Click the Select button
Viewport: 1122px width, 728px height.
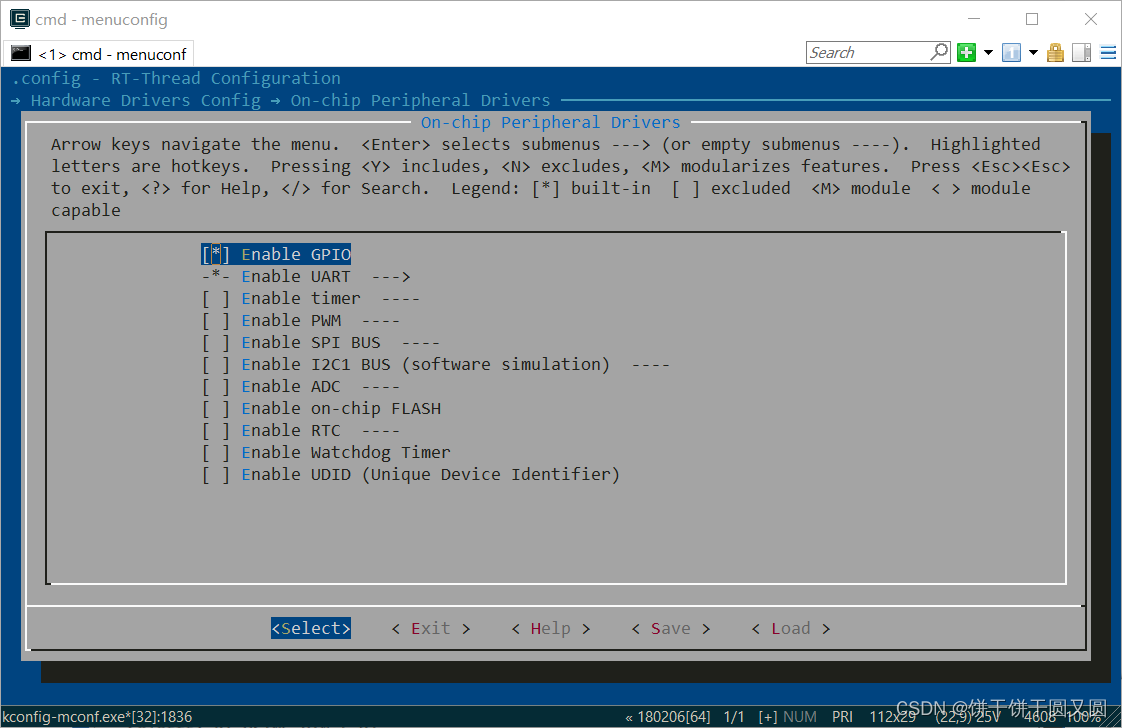point(310,628)
